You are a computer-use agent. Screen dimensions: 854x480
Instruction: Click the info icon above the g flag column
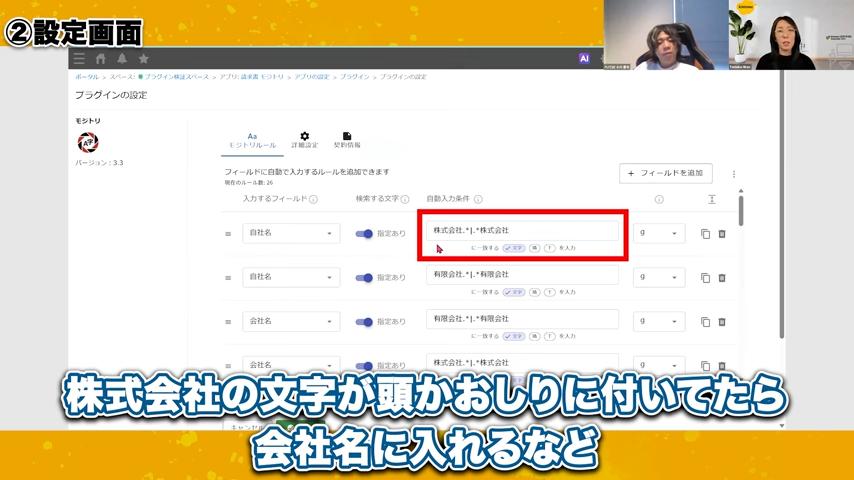[659, 199]
